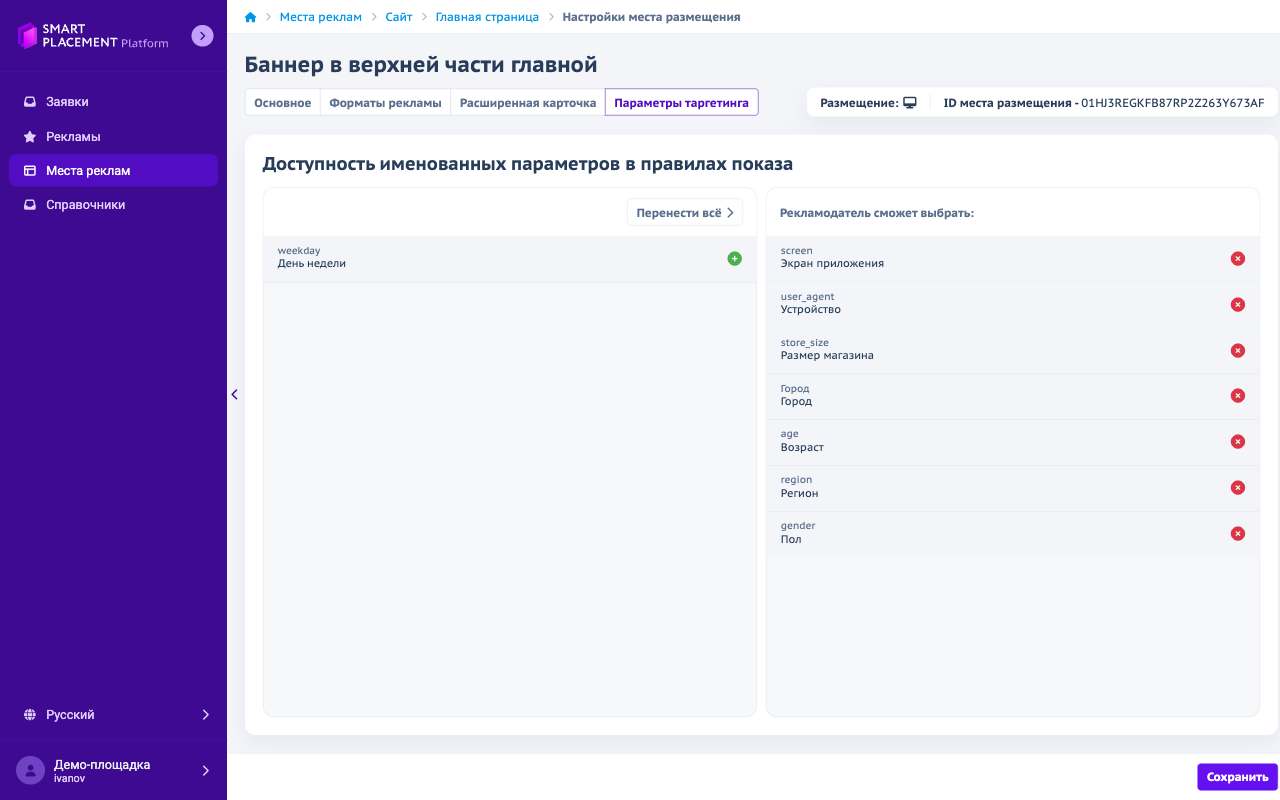Remove the store_size parameter
The image size is (1280, 800).
tap(1237, 351)
